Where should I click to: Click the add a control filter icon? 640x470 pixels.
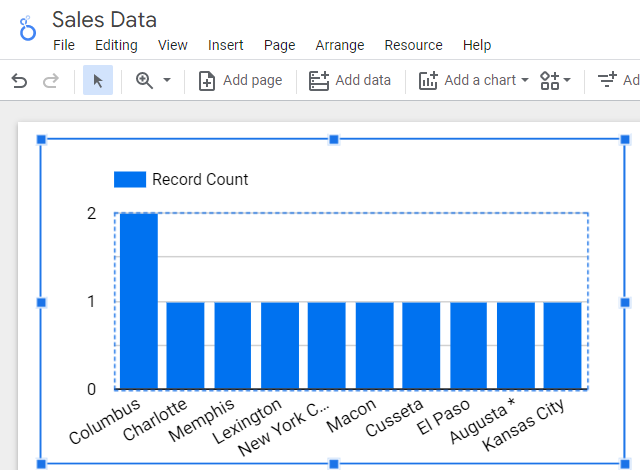pos(607,80)
